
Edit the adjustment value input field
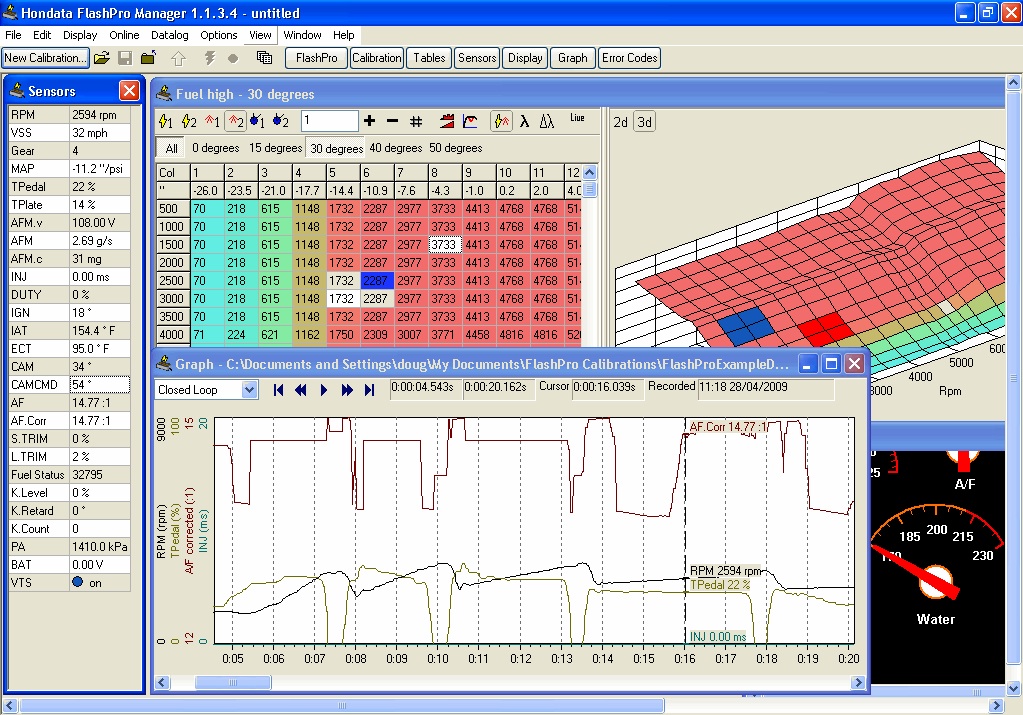point(329,121)
